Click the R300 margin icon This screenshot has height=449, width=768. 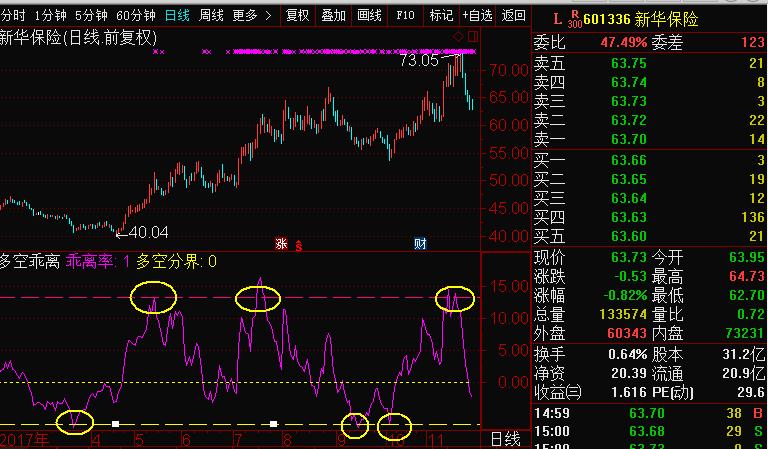tap(575, 19)
